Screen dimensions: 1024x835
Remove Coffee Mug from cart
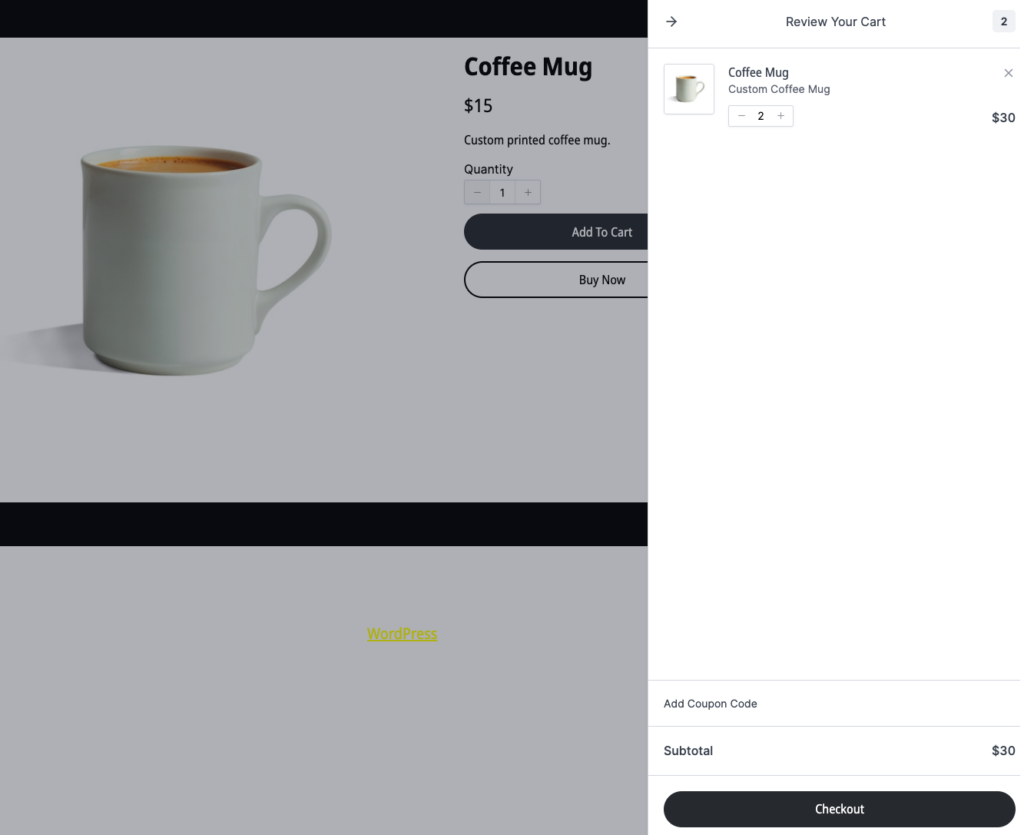(1008, 73)
